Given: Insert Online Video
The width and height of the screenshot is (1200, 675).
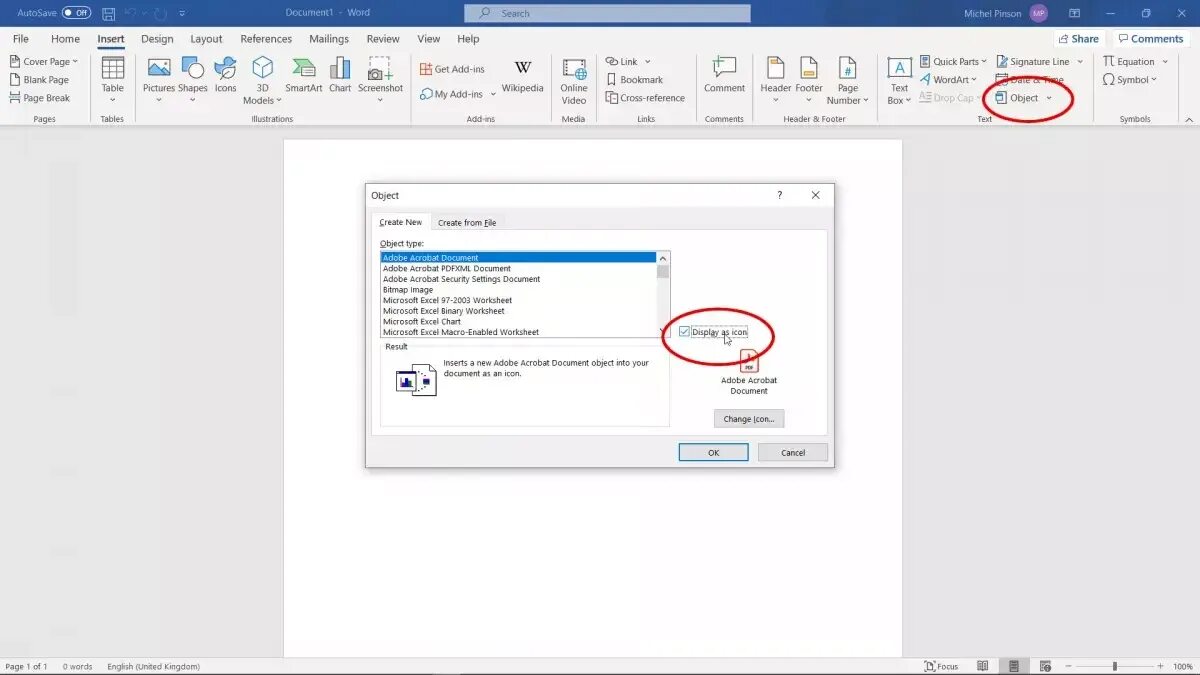Looking at the screenshot, I should (x=574, y=80).
